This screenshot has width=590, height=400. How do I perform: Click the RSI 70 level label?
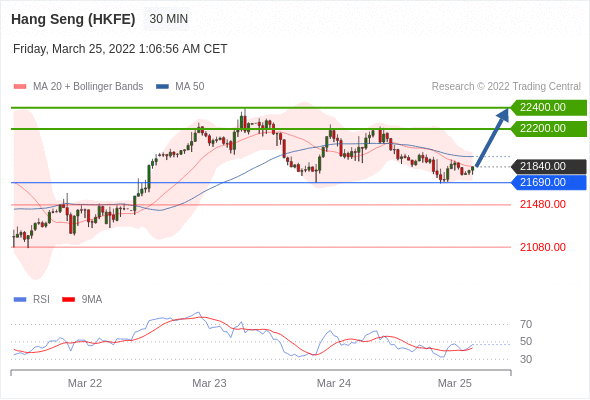tap(526, 324)
